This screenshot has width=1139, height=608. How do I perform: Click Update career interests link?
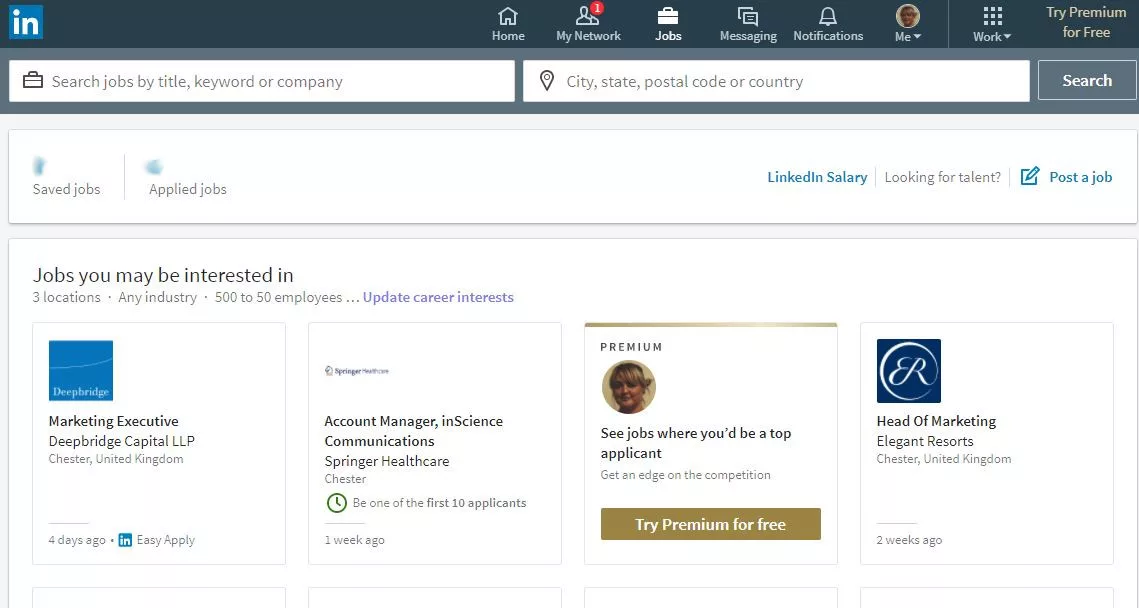coord(438,297)
